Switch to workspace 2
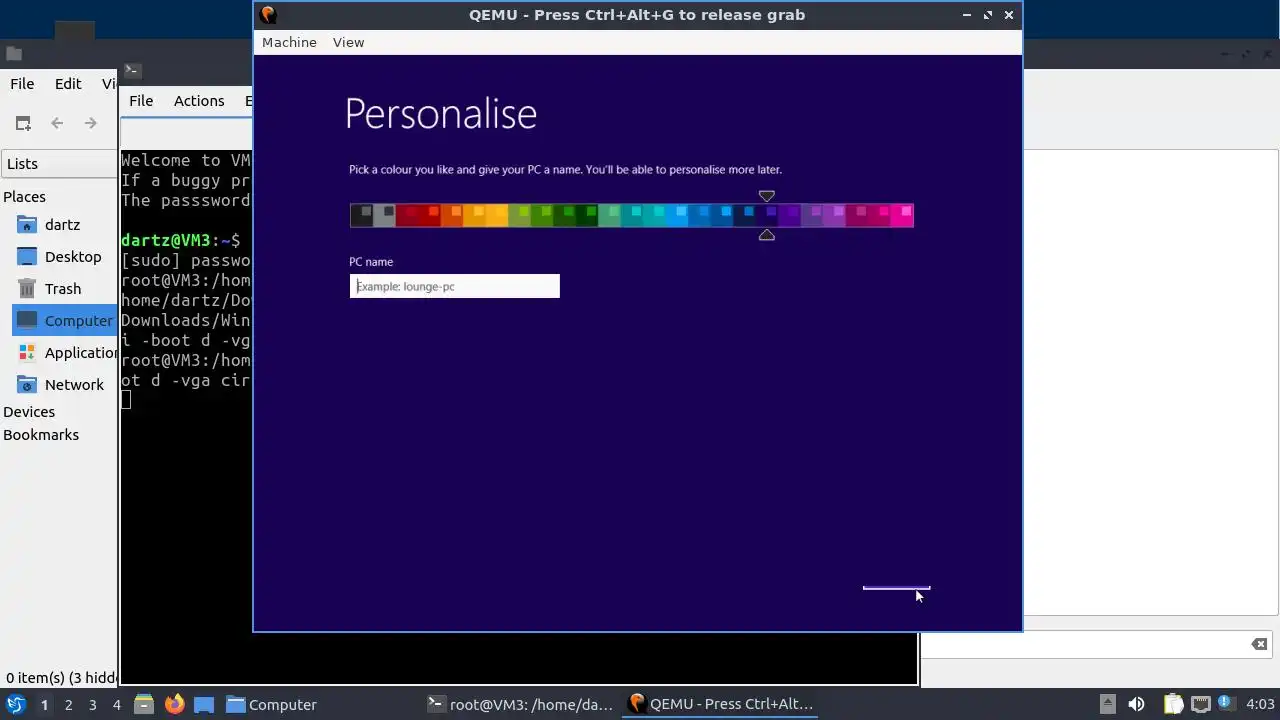1280x720 pixels. click(68, 705)
